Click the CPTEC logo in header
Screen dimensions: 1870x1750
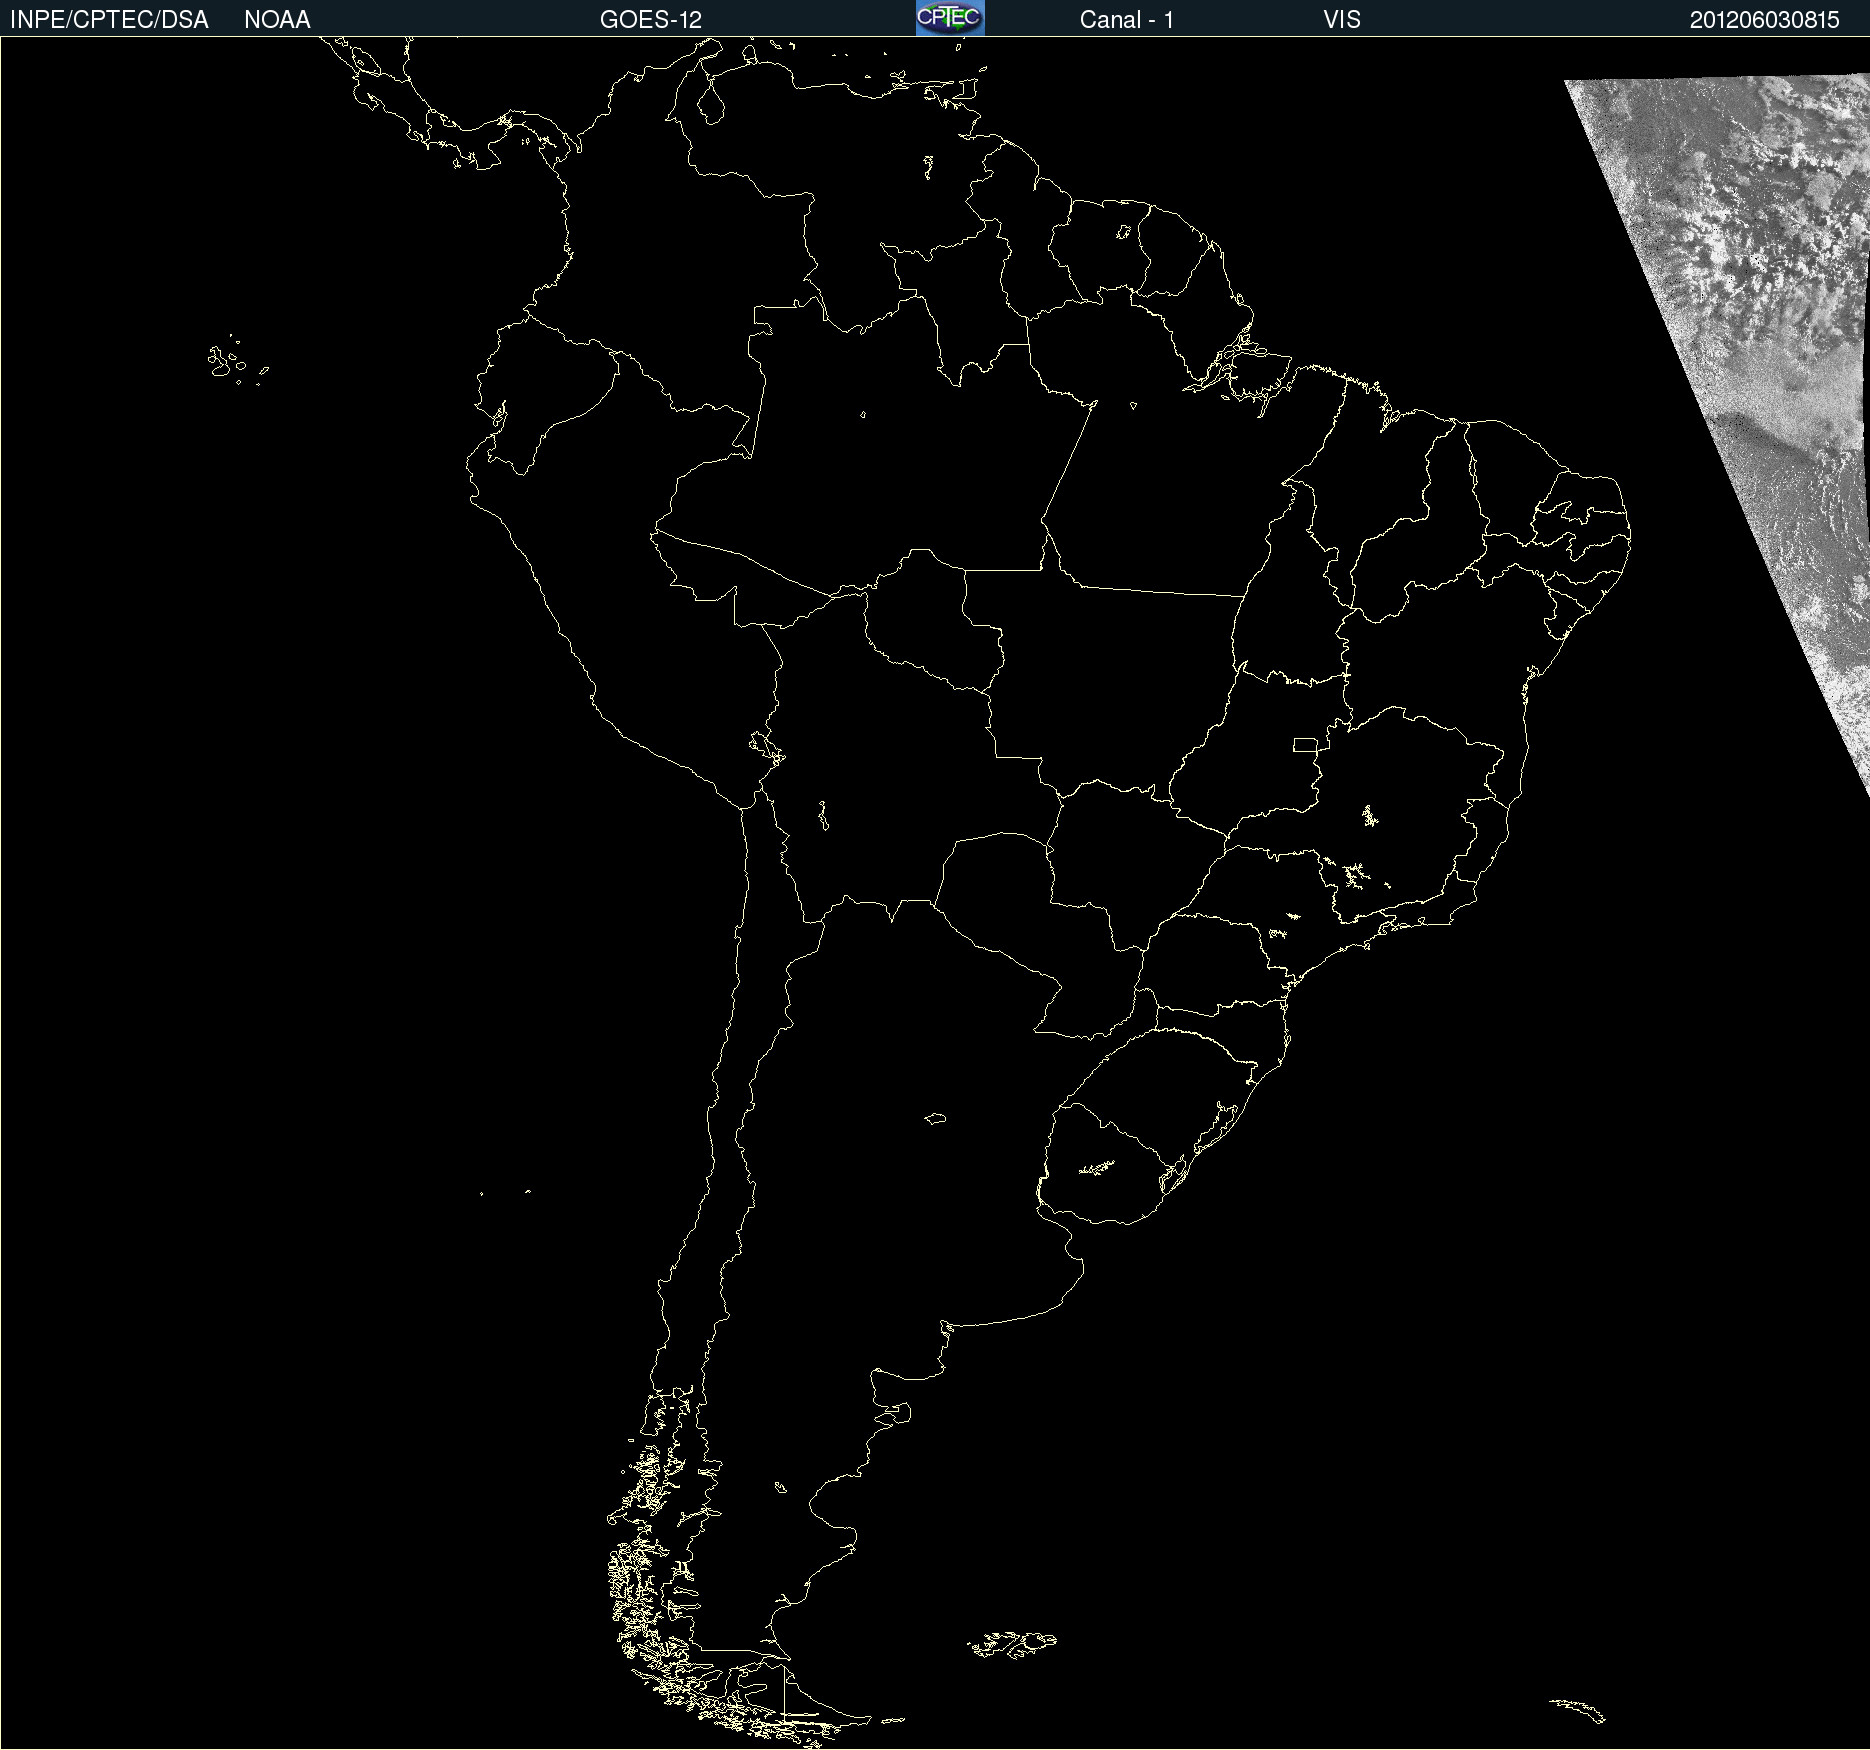tap(950, 18)
